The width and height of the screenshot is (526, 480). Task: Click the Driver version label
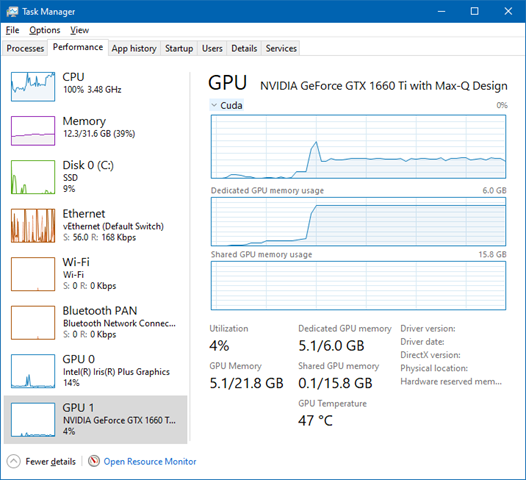click(428, 328)
